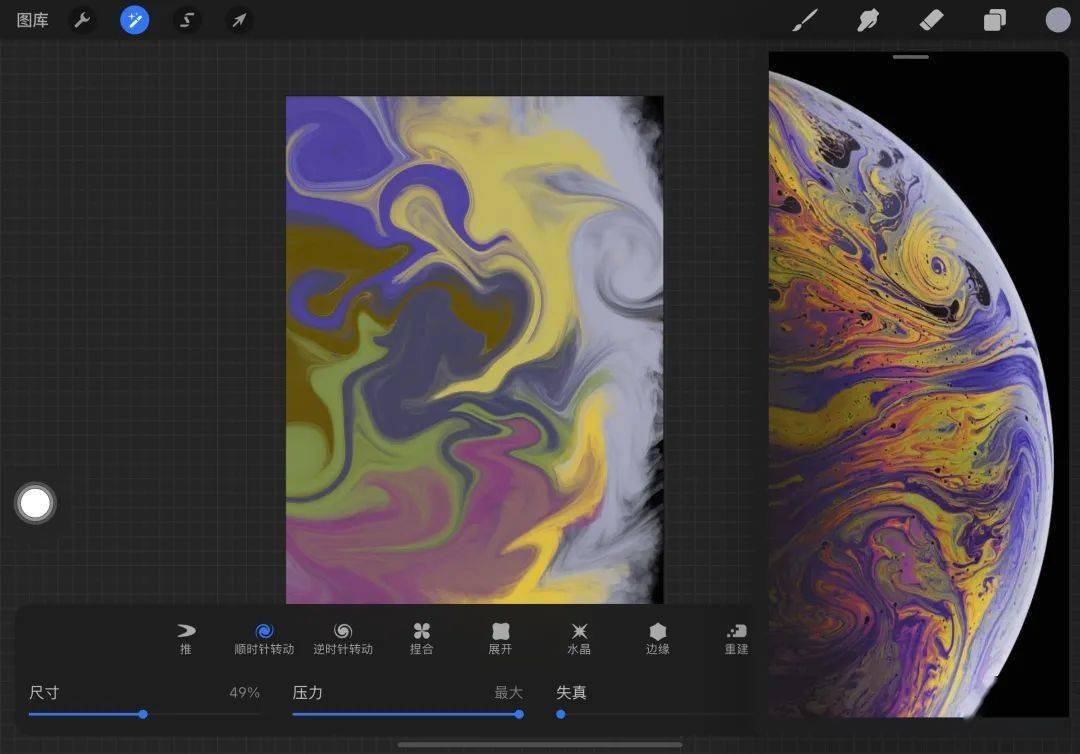1080x754 pixels.
Task: Click the 失真 label
Action: pos(571,692)
